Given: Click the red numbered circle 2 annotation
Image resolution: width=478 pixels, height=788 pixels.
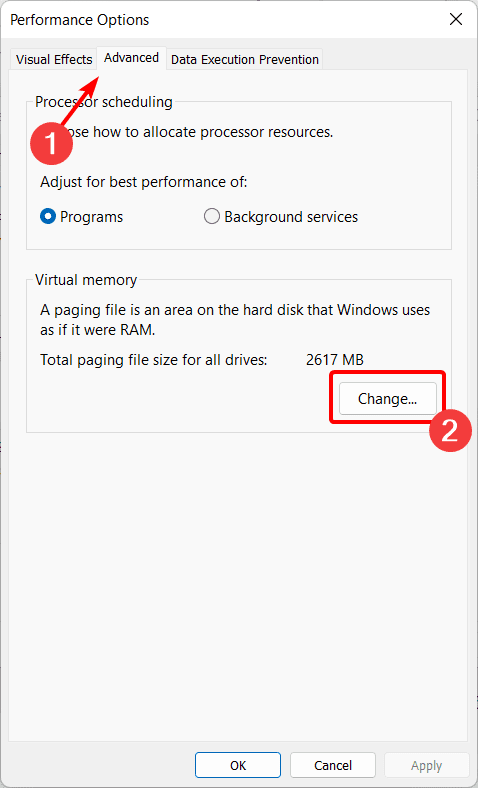Looking at the screenshot, I should (450, 430).
